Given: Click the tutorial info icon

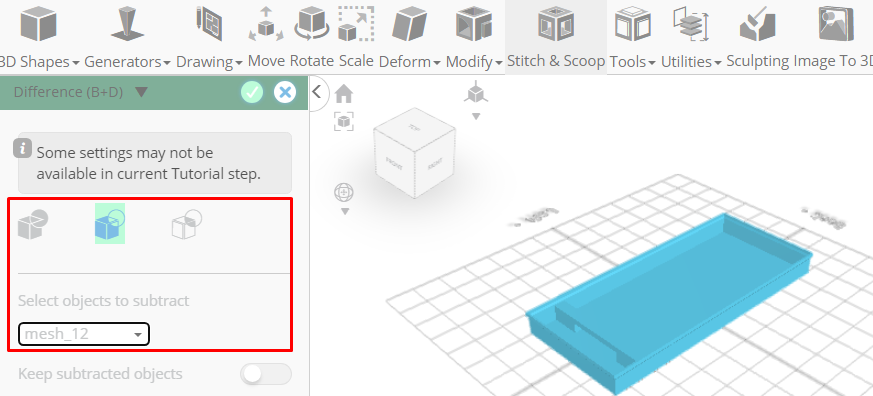Looking at the screenshot, I should [22, 148].
